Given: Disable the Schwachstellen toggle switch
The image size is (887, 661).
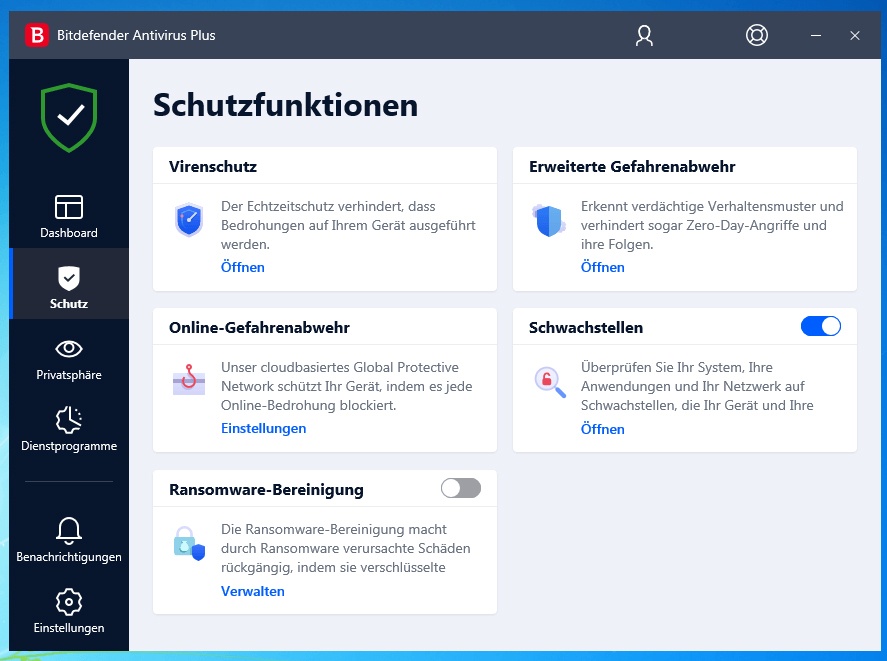Looking at the screenshot, I should (x=820, y=327).
